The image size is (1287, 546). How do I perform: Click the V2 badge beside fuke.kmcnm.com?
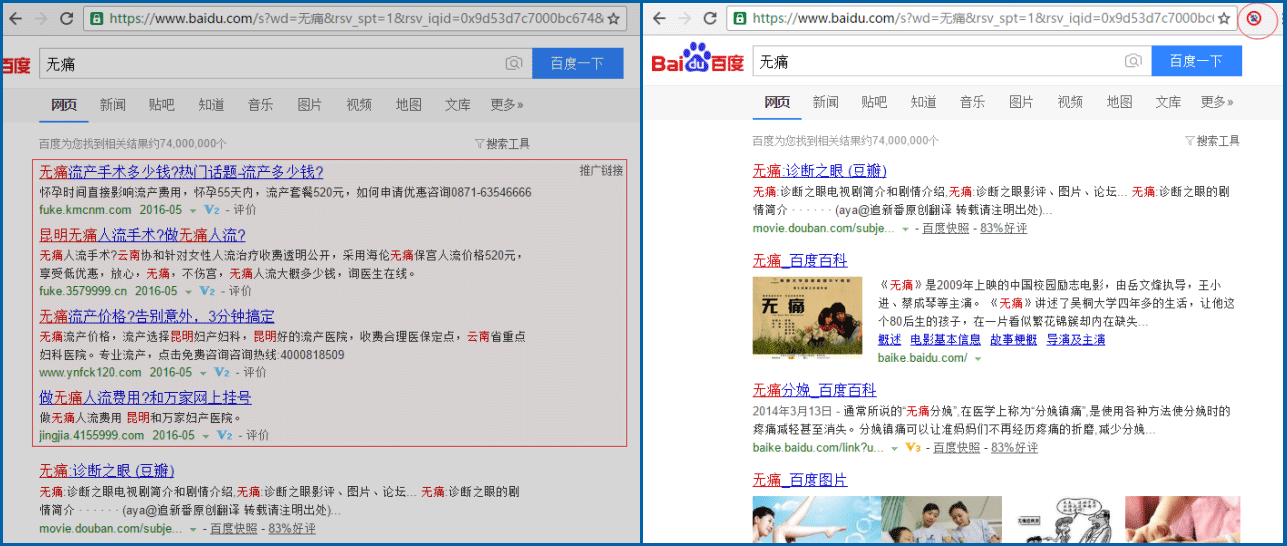pyautogui.click(x=211, y=210)
